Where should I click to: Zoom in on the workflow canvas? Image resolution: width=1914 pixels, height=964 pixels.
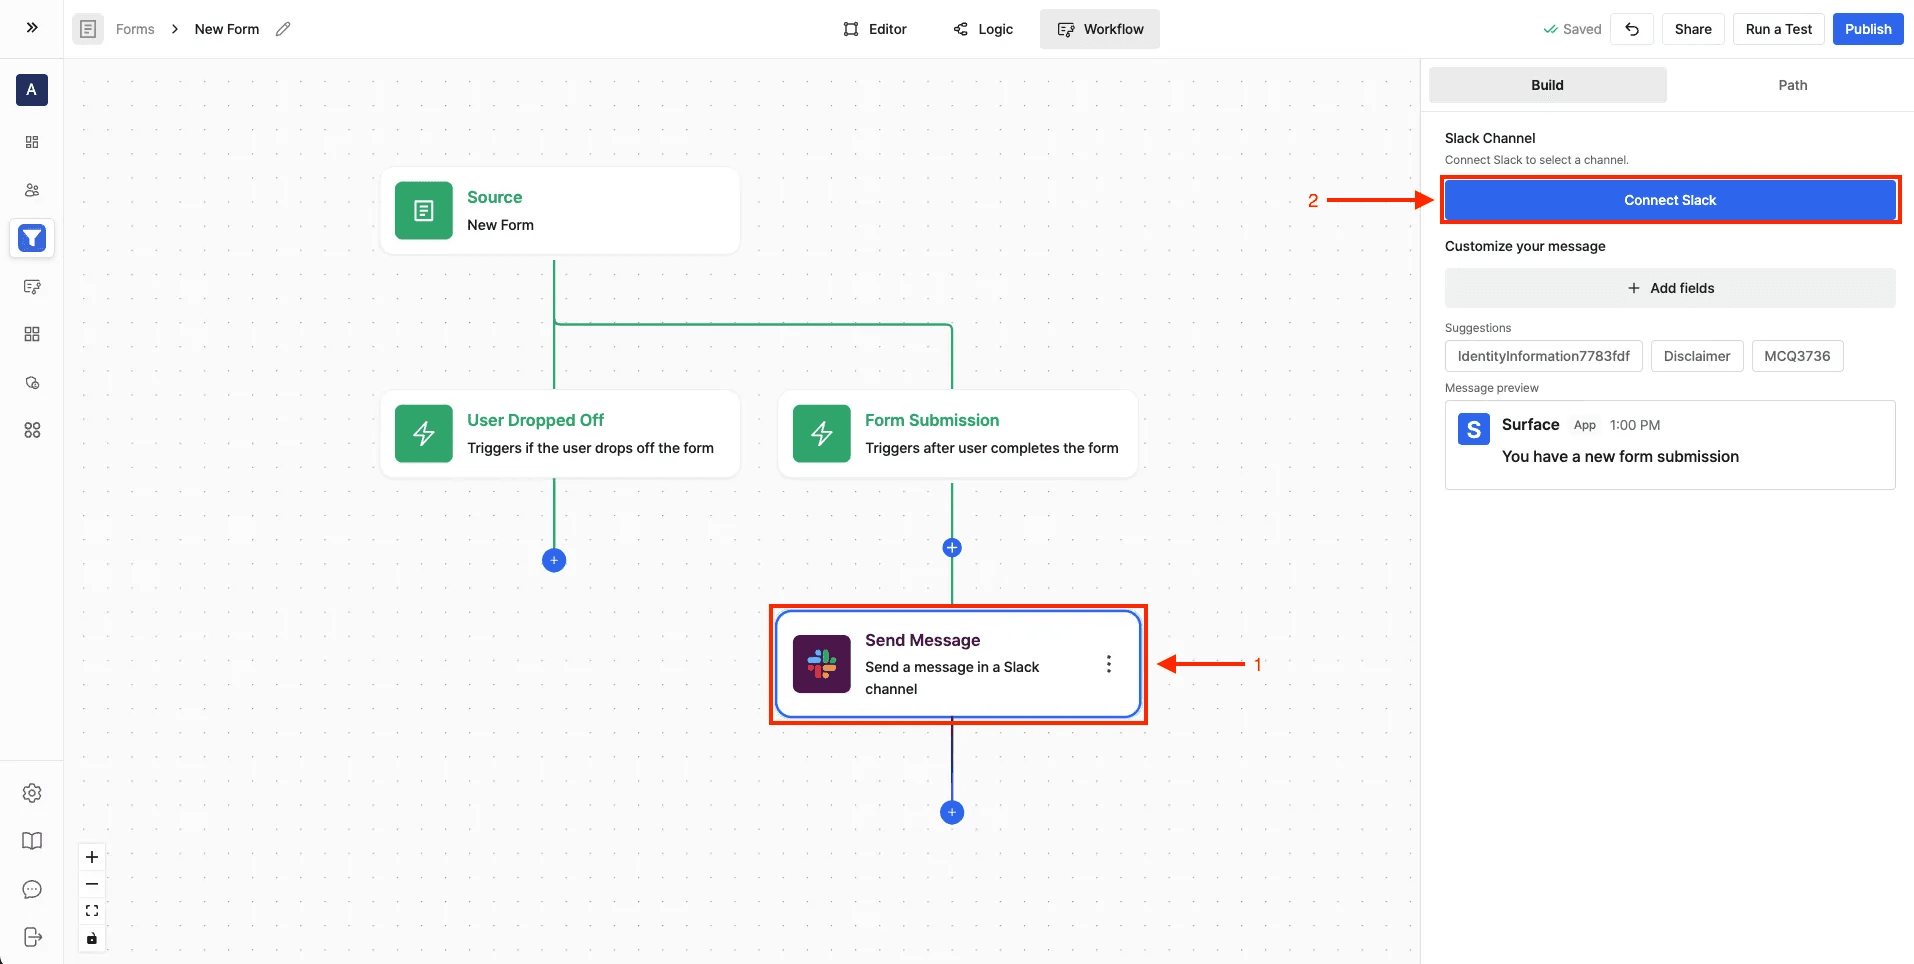92,857
